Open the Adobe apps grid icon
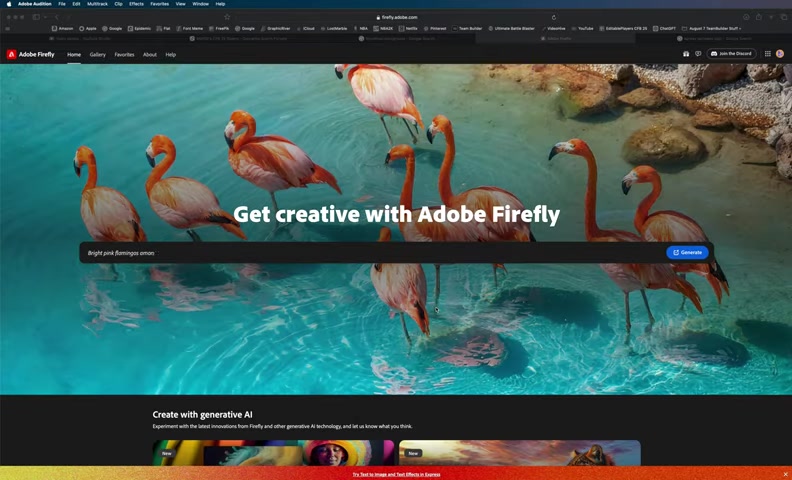The width and height of the screenshot is (792, 480). (767, 54)
